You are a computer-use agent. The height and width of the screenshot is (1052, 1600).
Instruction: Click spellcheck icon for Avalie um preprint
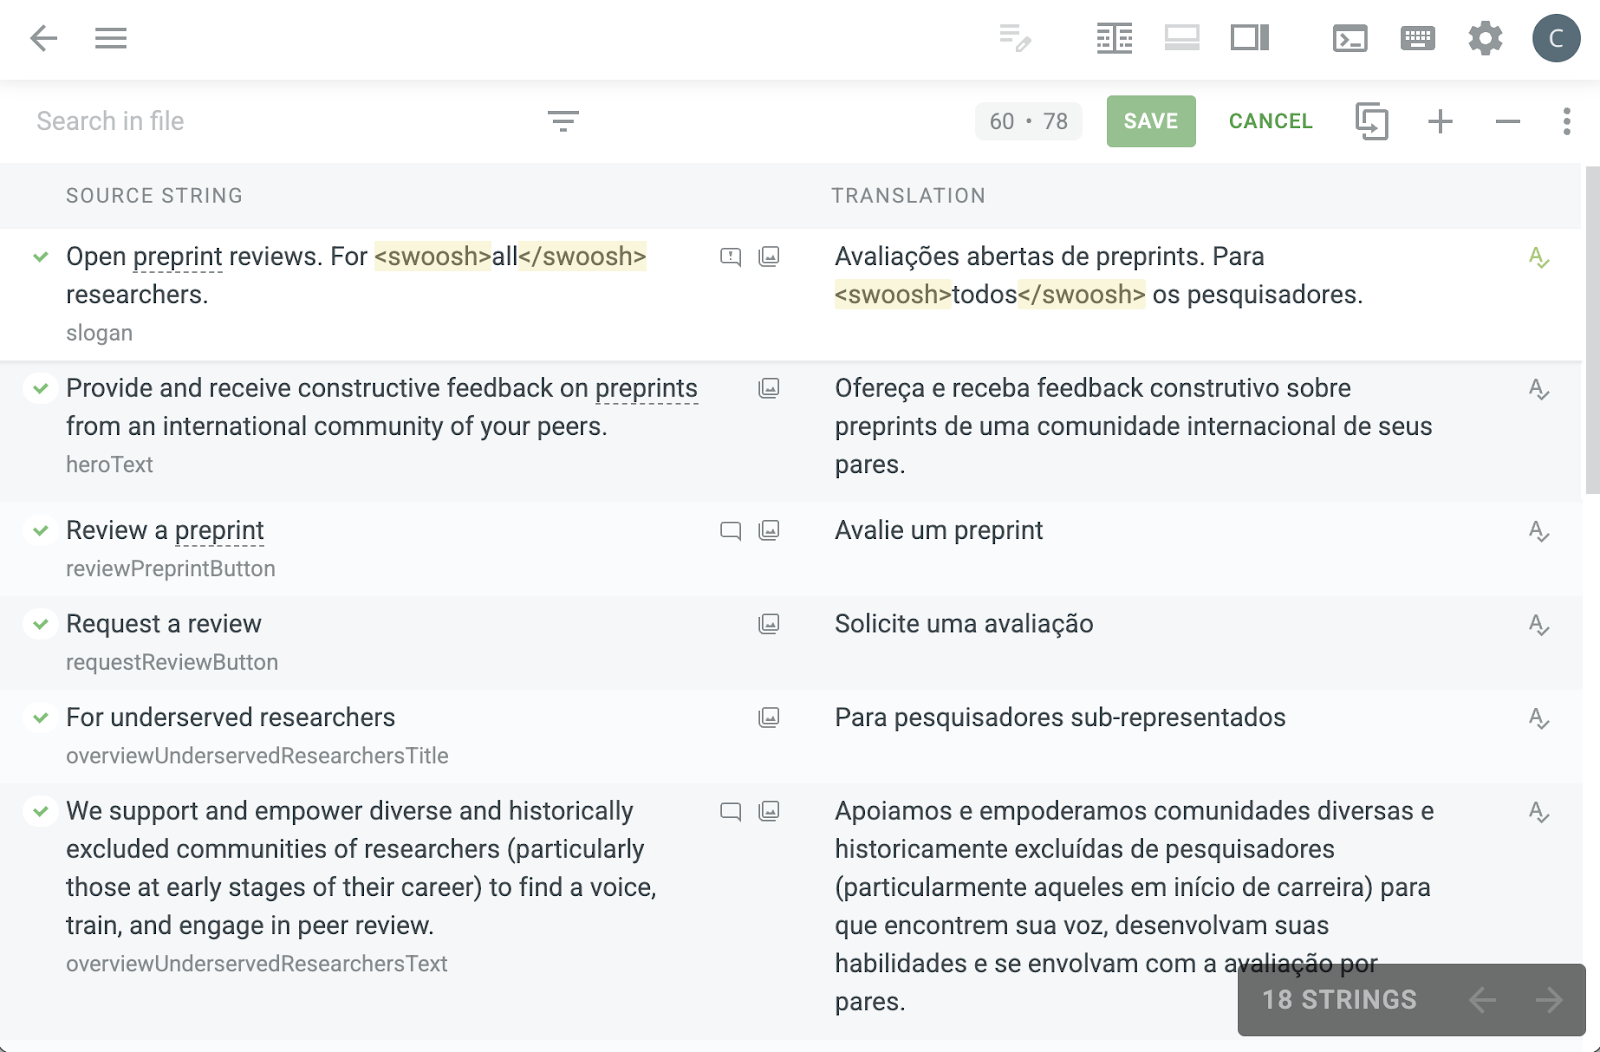pos(1539,532)
